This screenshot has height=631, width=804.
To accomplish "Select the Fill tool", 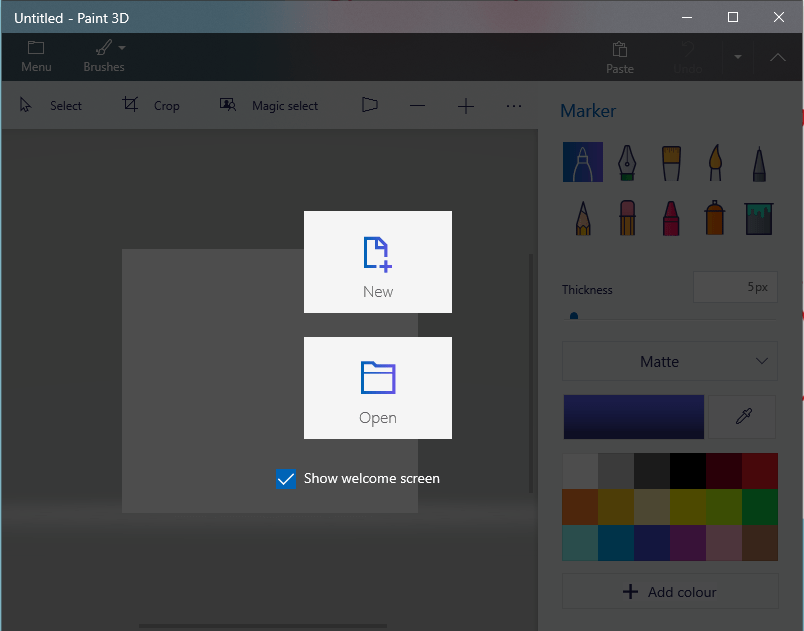I will click(758, 216).
